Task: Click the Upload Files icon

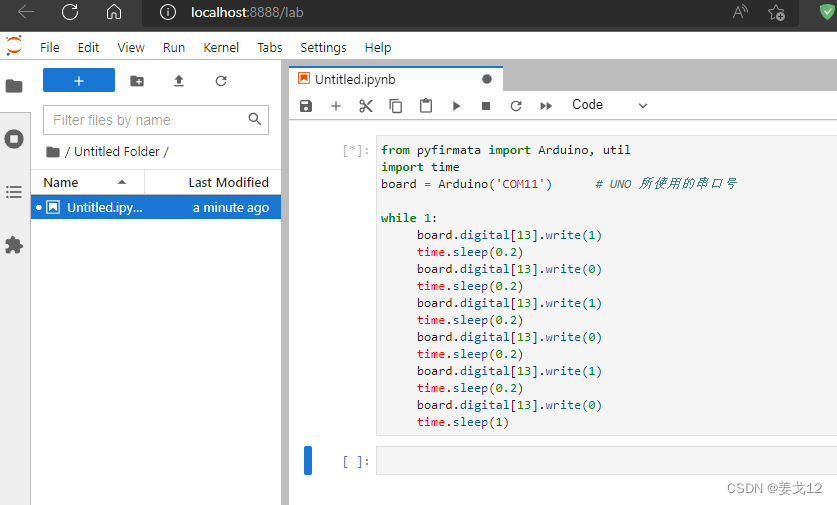Action: [x=179, y=81]
